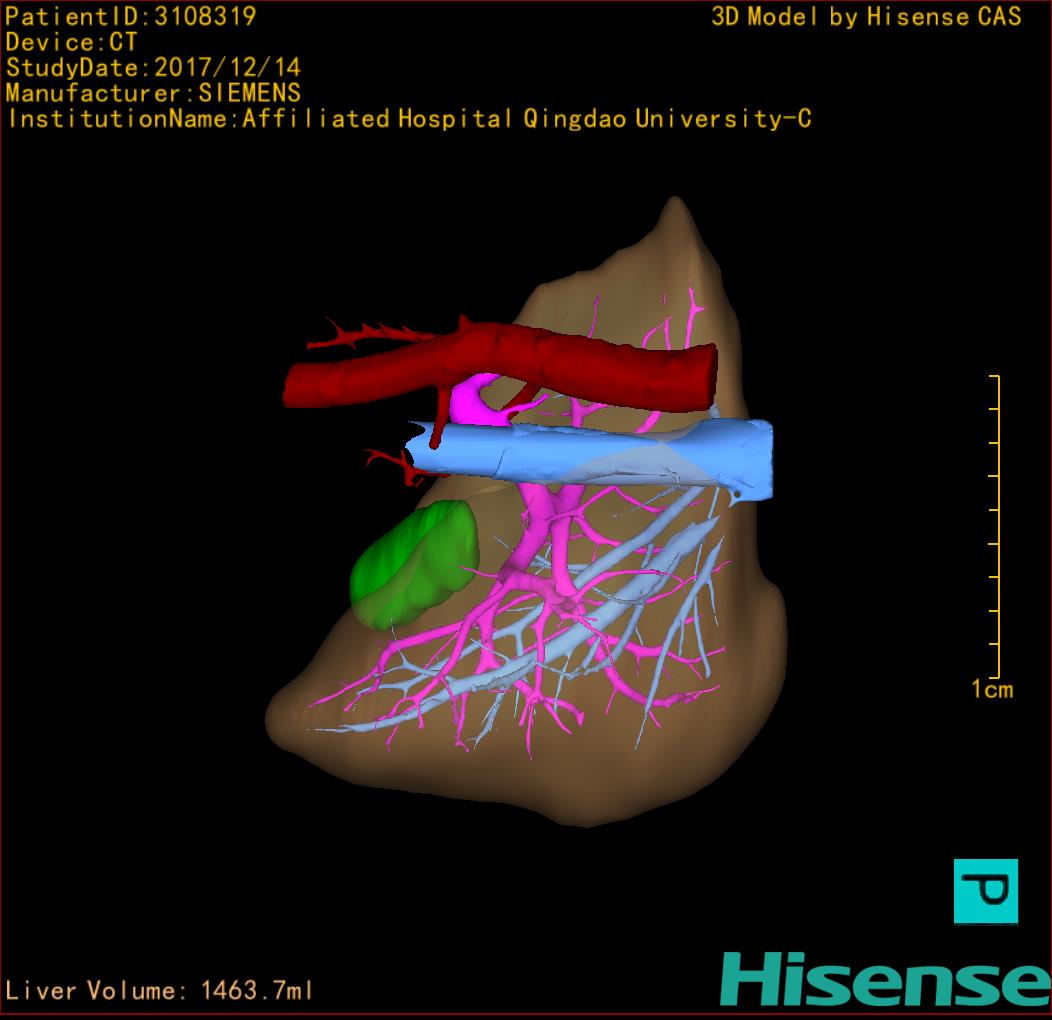Image resolution: width=1052 pixels, height=1020 pixels.
Task: Click the green tumor mass in the model
Action: point(415,565)
